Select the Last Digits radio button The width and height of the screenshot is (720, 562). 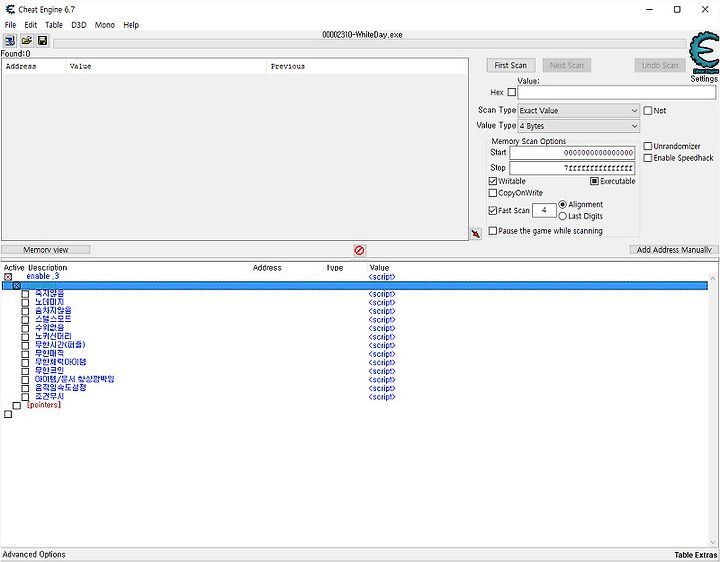[562, 216]
